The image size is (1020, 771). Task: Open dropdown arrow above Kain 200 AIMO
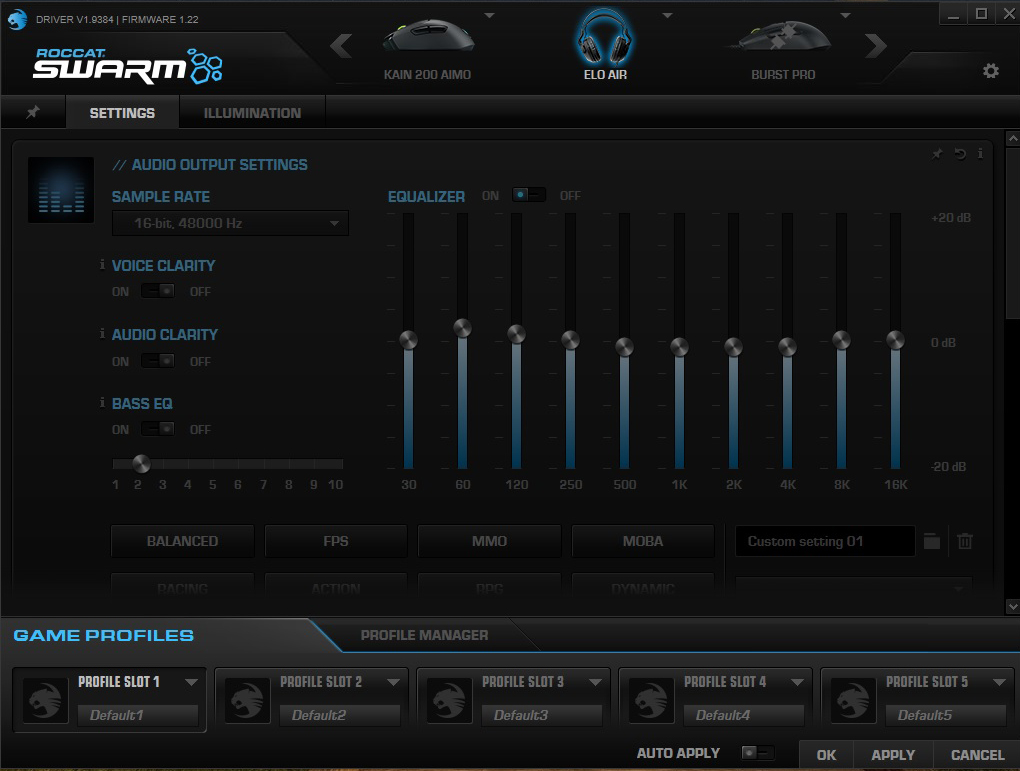490,15
